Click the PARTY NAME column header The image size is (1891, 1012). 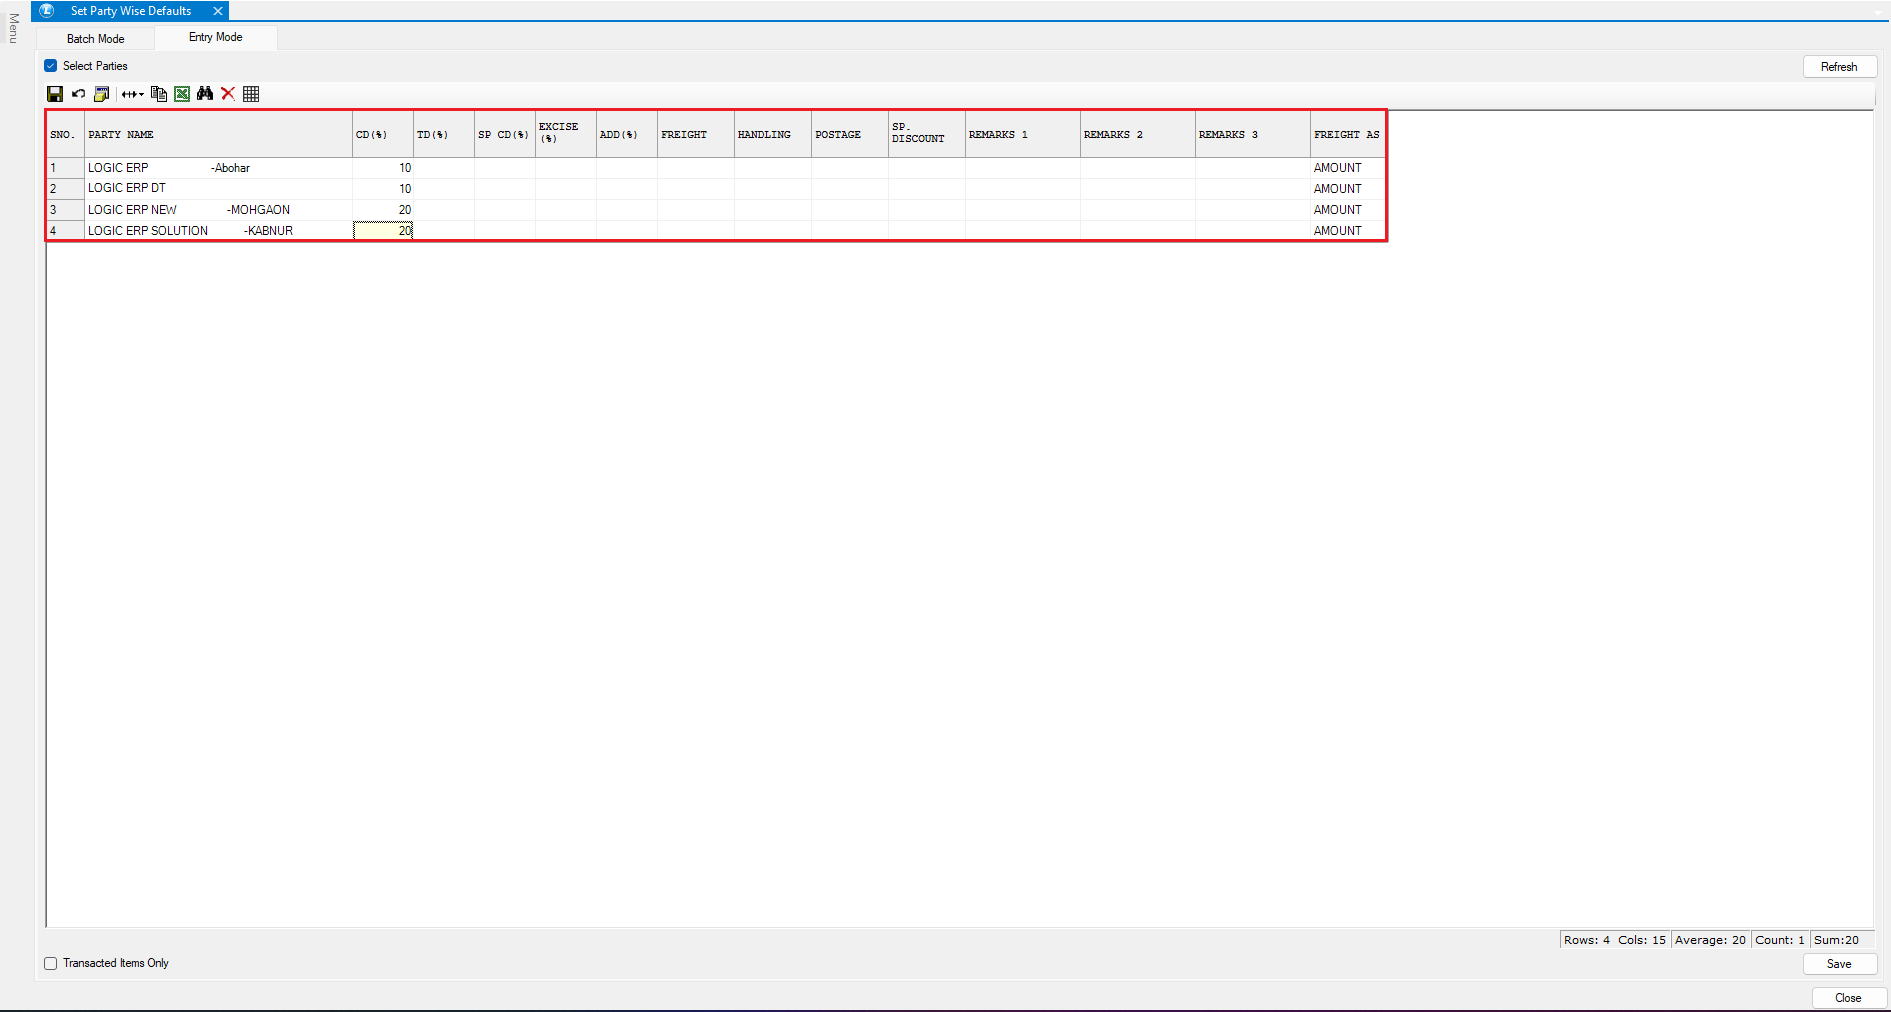(x=218, y=134)
